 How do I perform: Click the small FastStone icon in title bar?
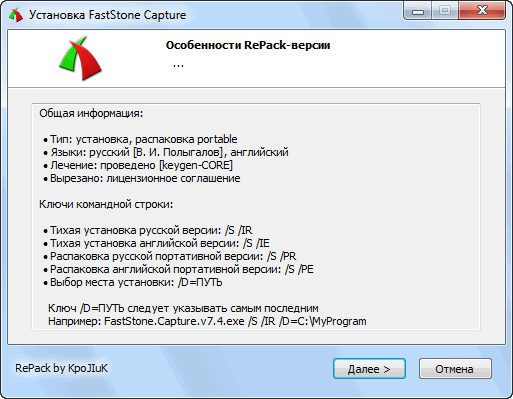click(x=16, y=15)
